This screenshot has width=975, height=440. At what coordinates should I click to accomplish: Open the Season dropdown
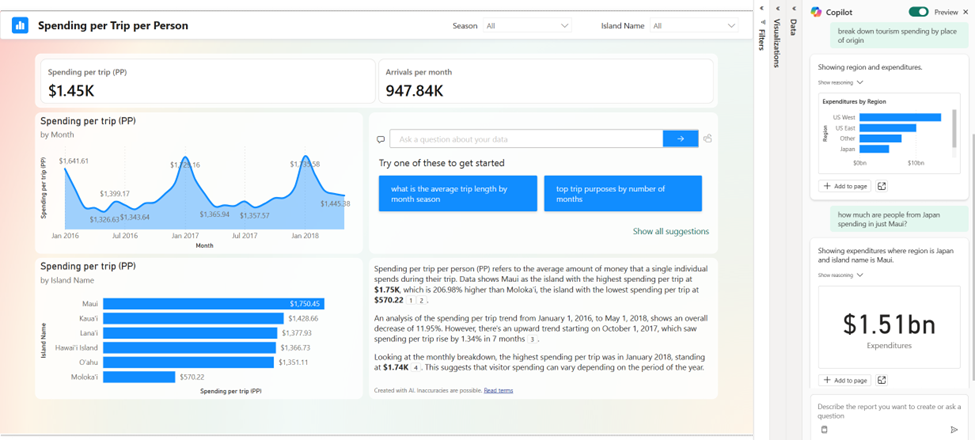pyautogui.click(x=527, y=25)
